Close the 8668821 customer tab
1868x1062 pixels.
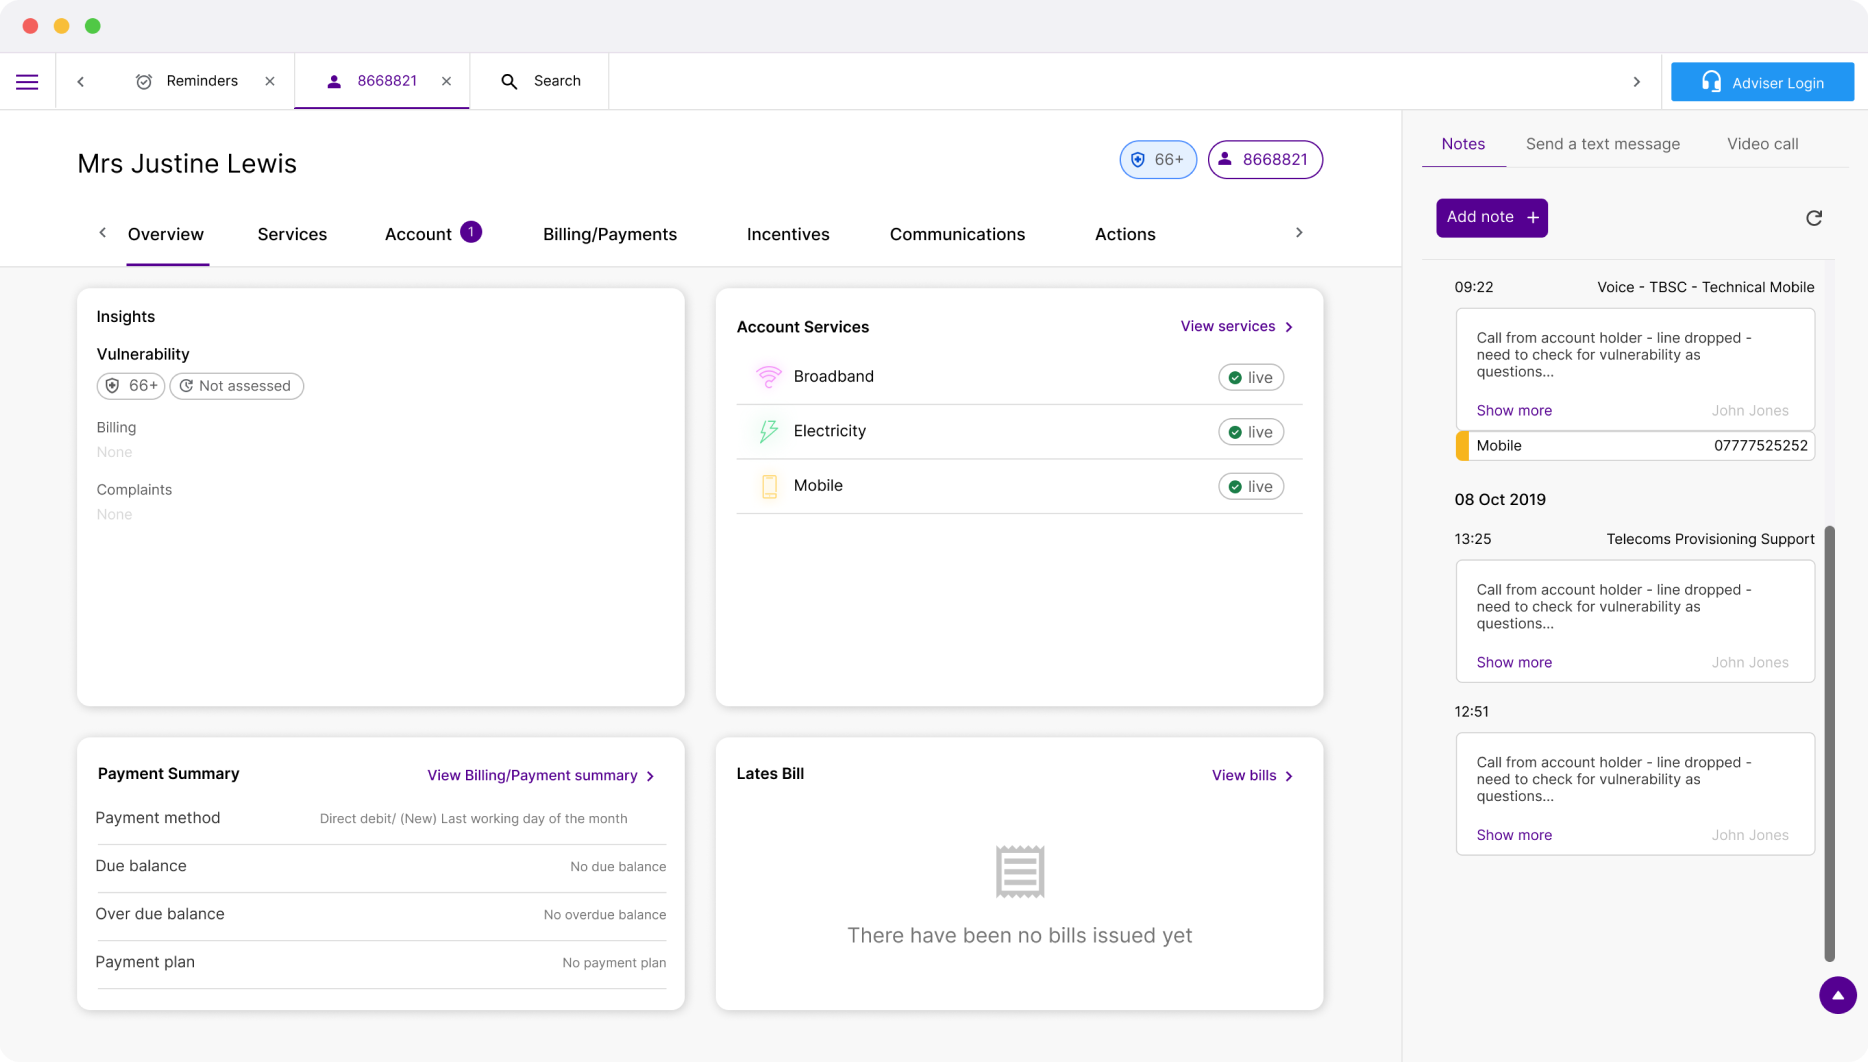tap(447, 82)
